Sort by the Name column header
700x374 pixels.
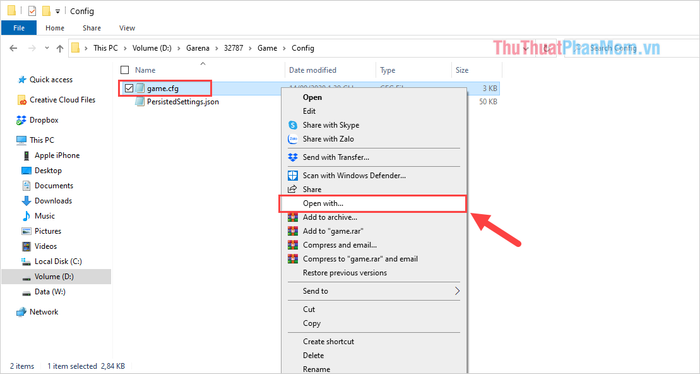pos(145,70)
